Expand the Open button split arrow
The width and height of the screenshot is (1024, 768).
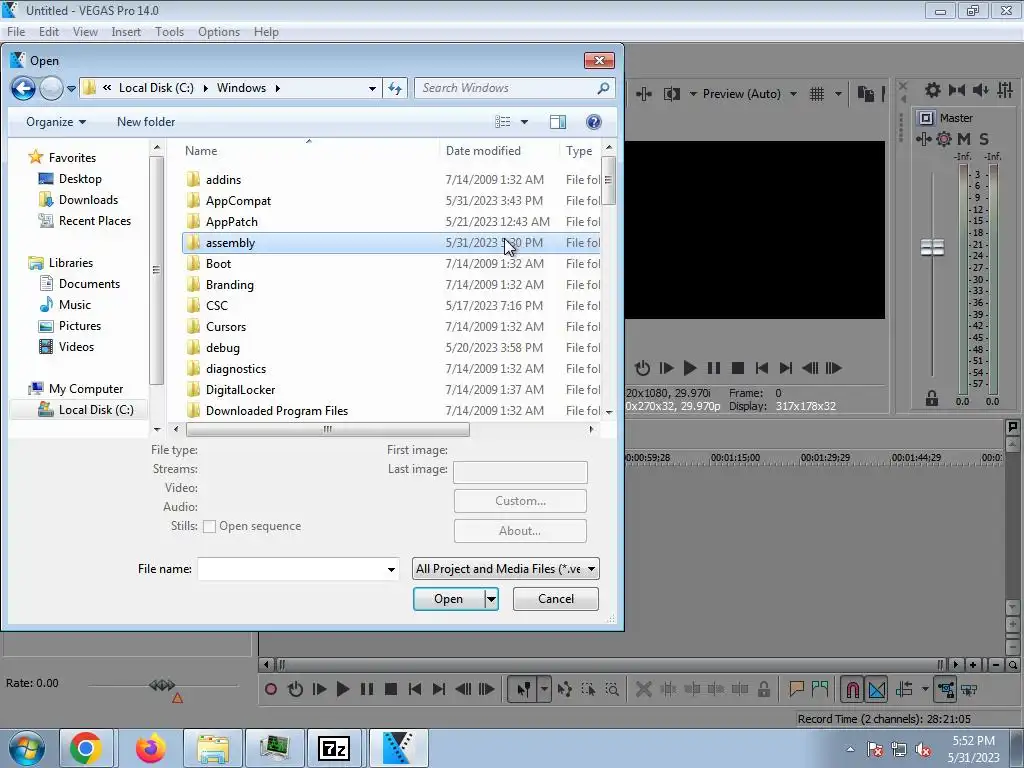(x=491, y=599)
